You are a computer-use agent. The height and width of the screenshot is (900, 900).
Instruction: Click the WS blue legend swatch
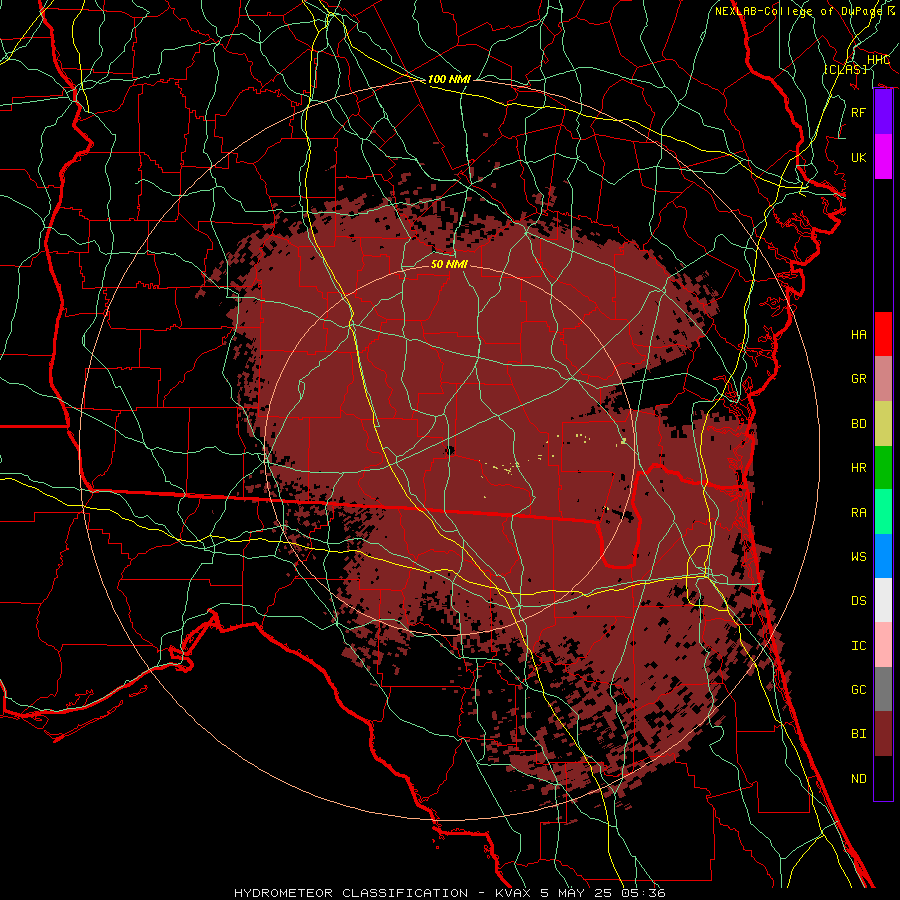[883, 556]
